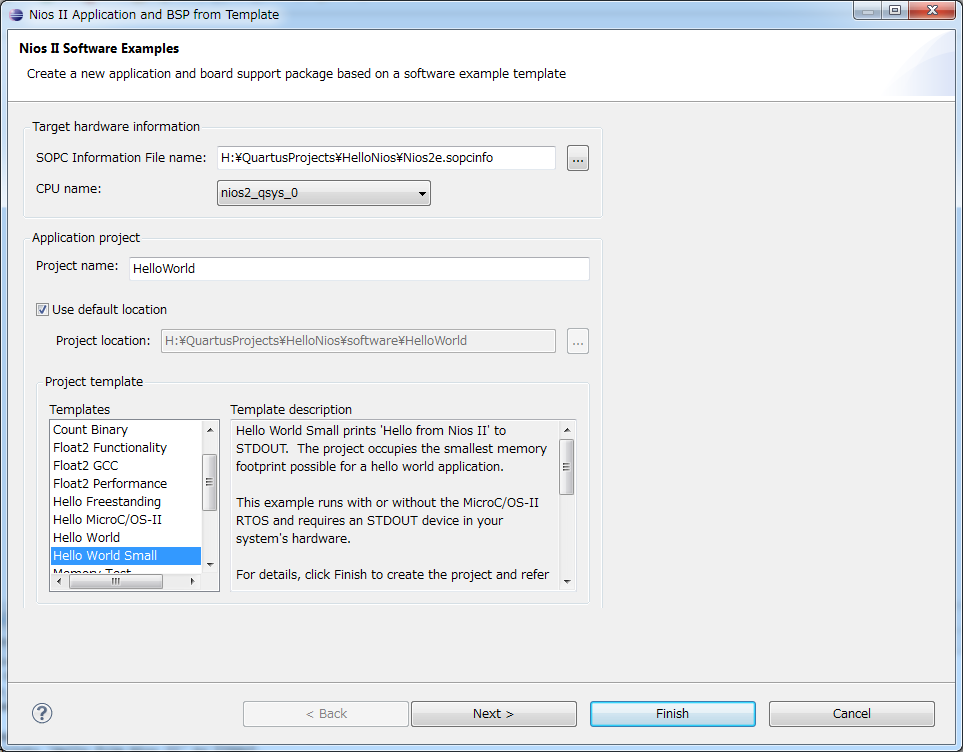The height and width of the screenshot is (752, 963).
Task: Click the SOPC Information File name field
Action: 386,158
